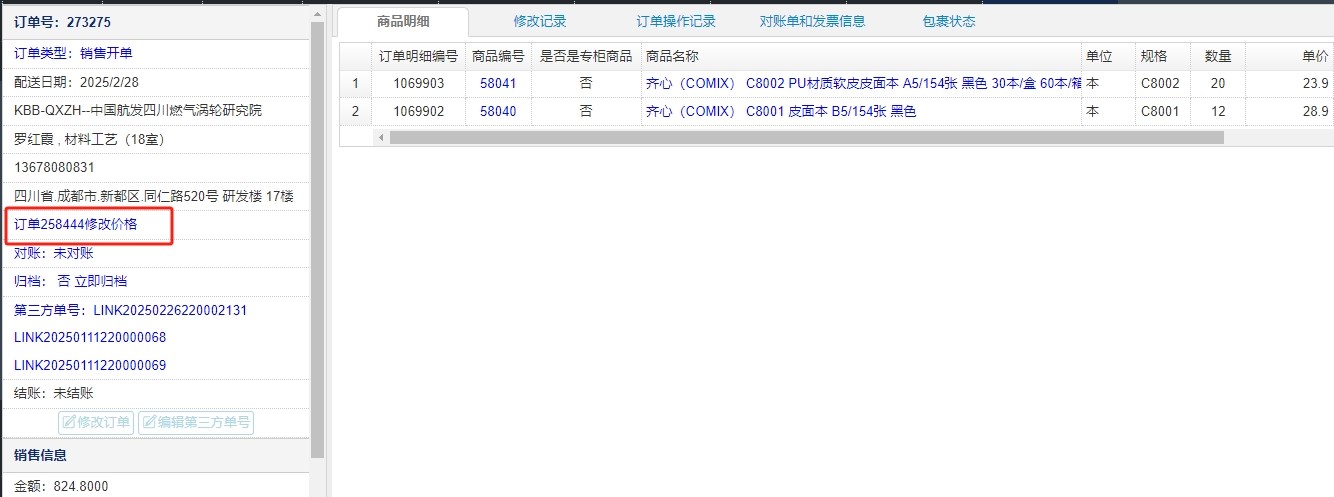Open the 商品明细 tab
1334x497 pixels.
[403, 21]
